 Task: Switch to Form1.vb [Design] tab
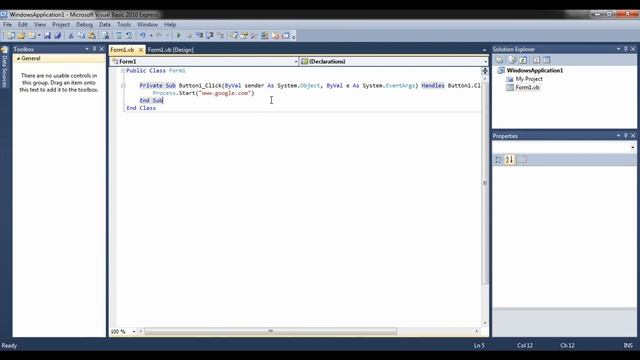point(171,50)
